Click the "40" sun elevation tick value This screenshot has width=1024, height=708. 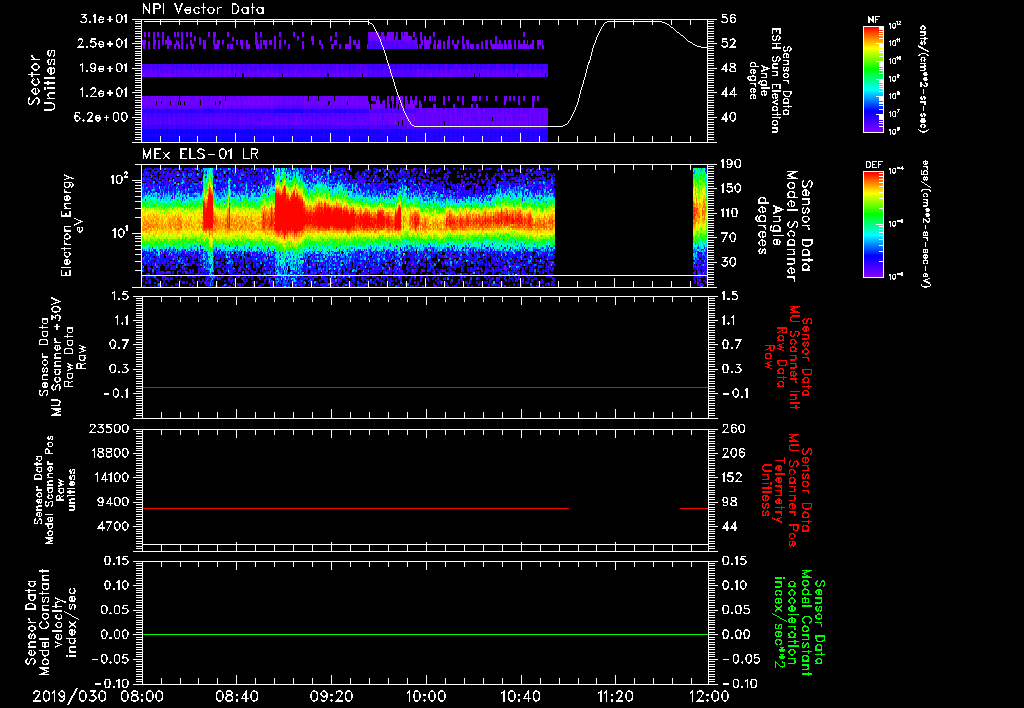[x=728, y=118]
